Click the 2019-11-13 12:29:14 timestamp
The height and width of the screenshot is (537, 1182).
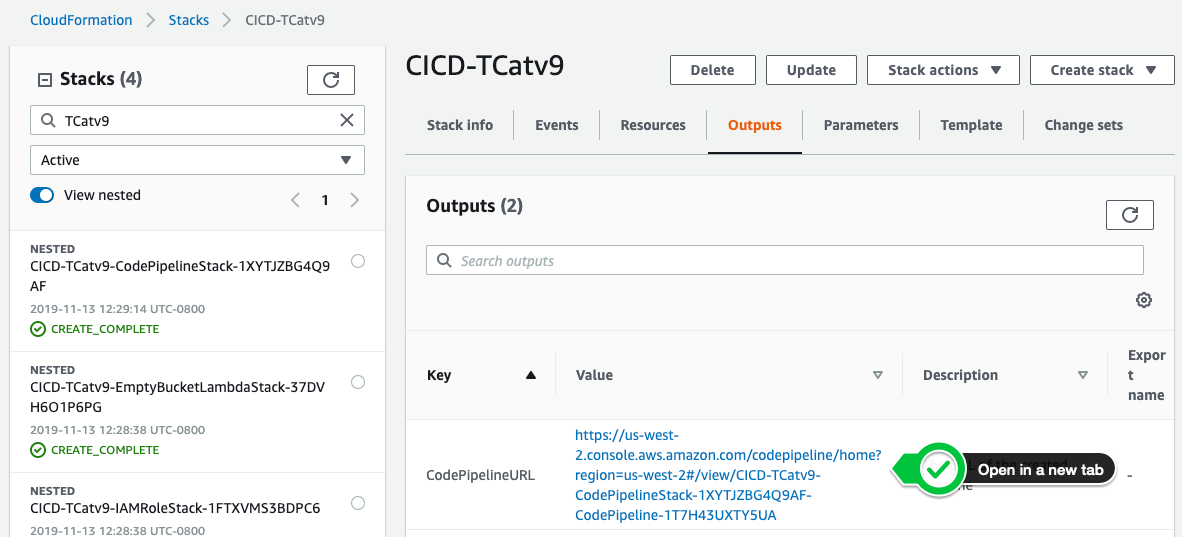118,309
